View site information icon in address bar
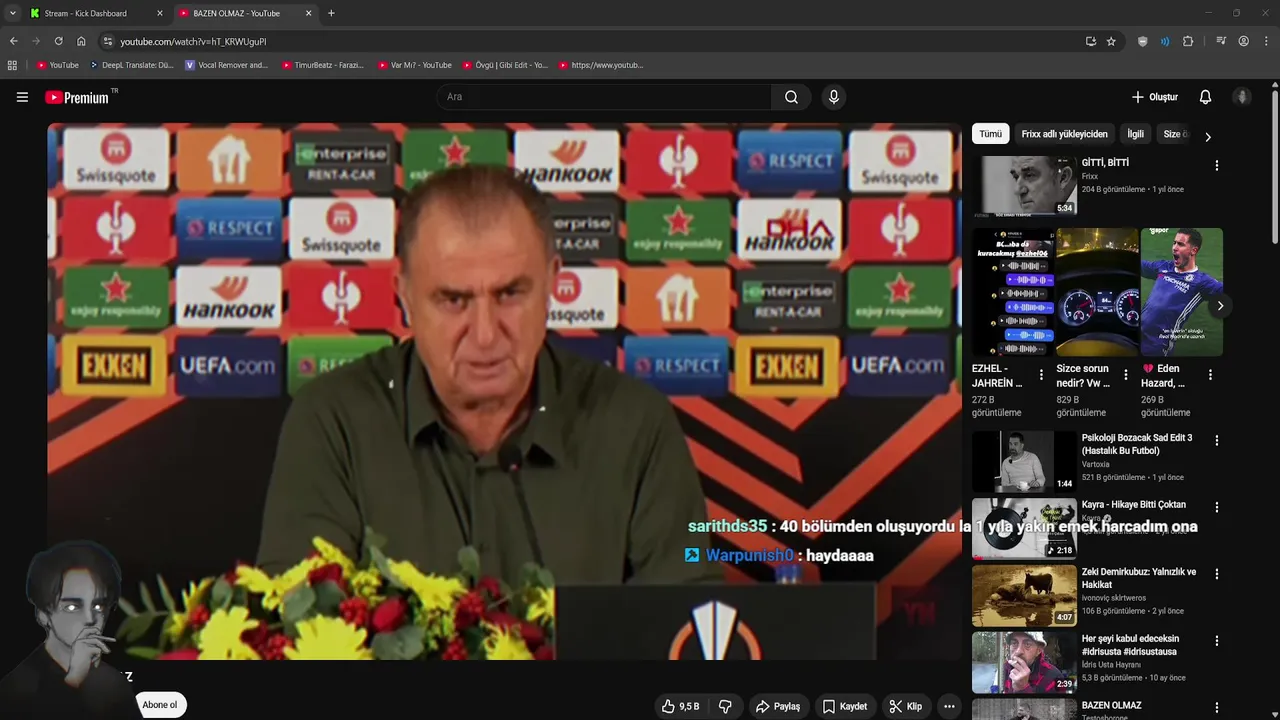This screenshot has width=1280, height=720. 108,41
